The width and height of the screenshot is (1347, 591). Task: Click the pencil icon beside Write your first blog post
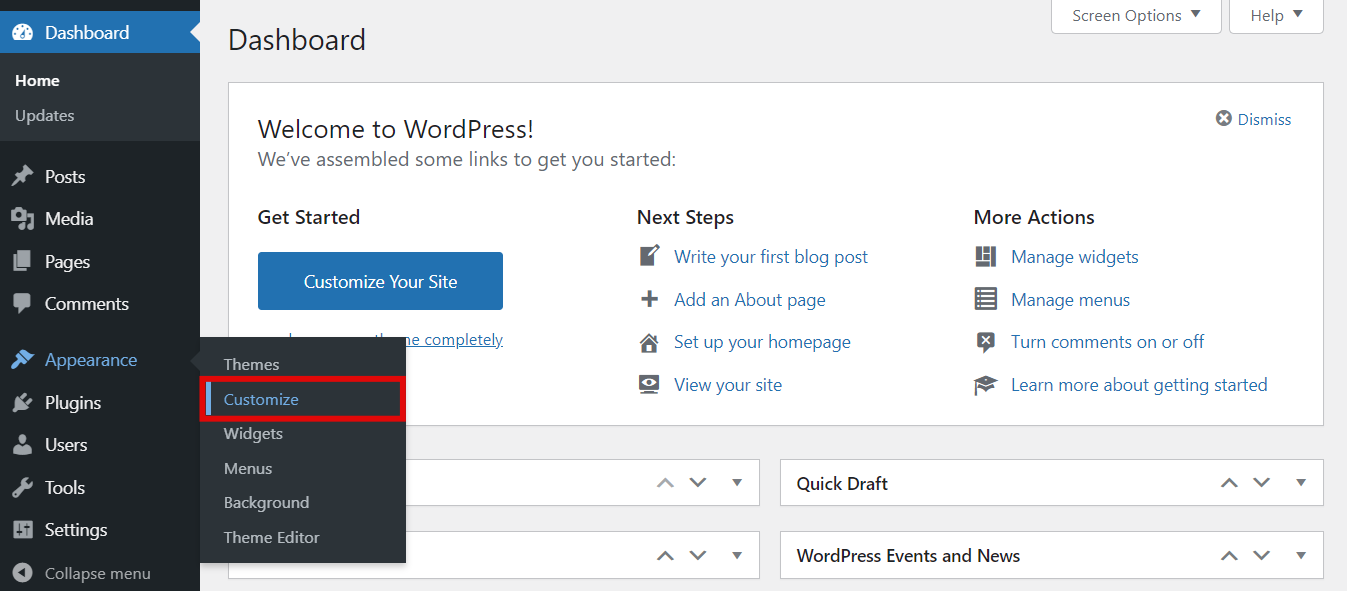click(x=650, y=255)
